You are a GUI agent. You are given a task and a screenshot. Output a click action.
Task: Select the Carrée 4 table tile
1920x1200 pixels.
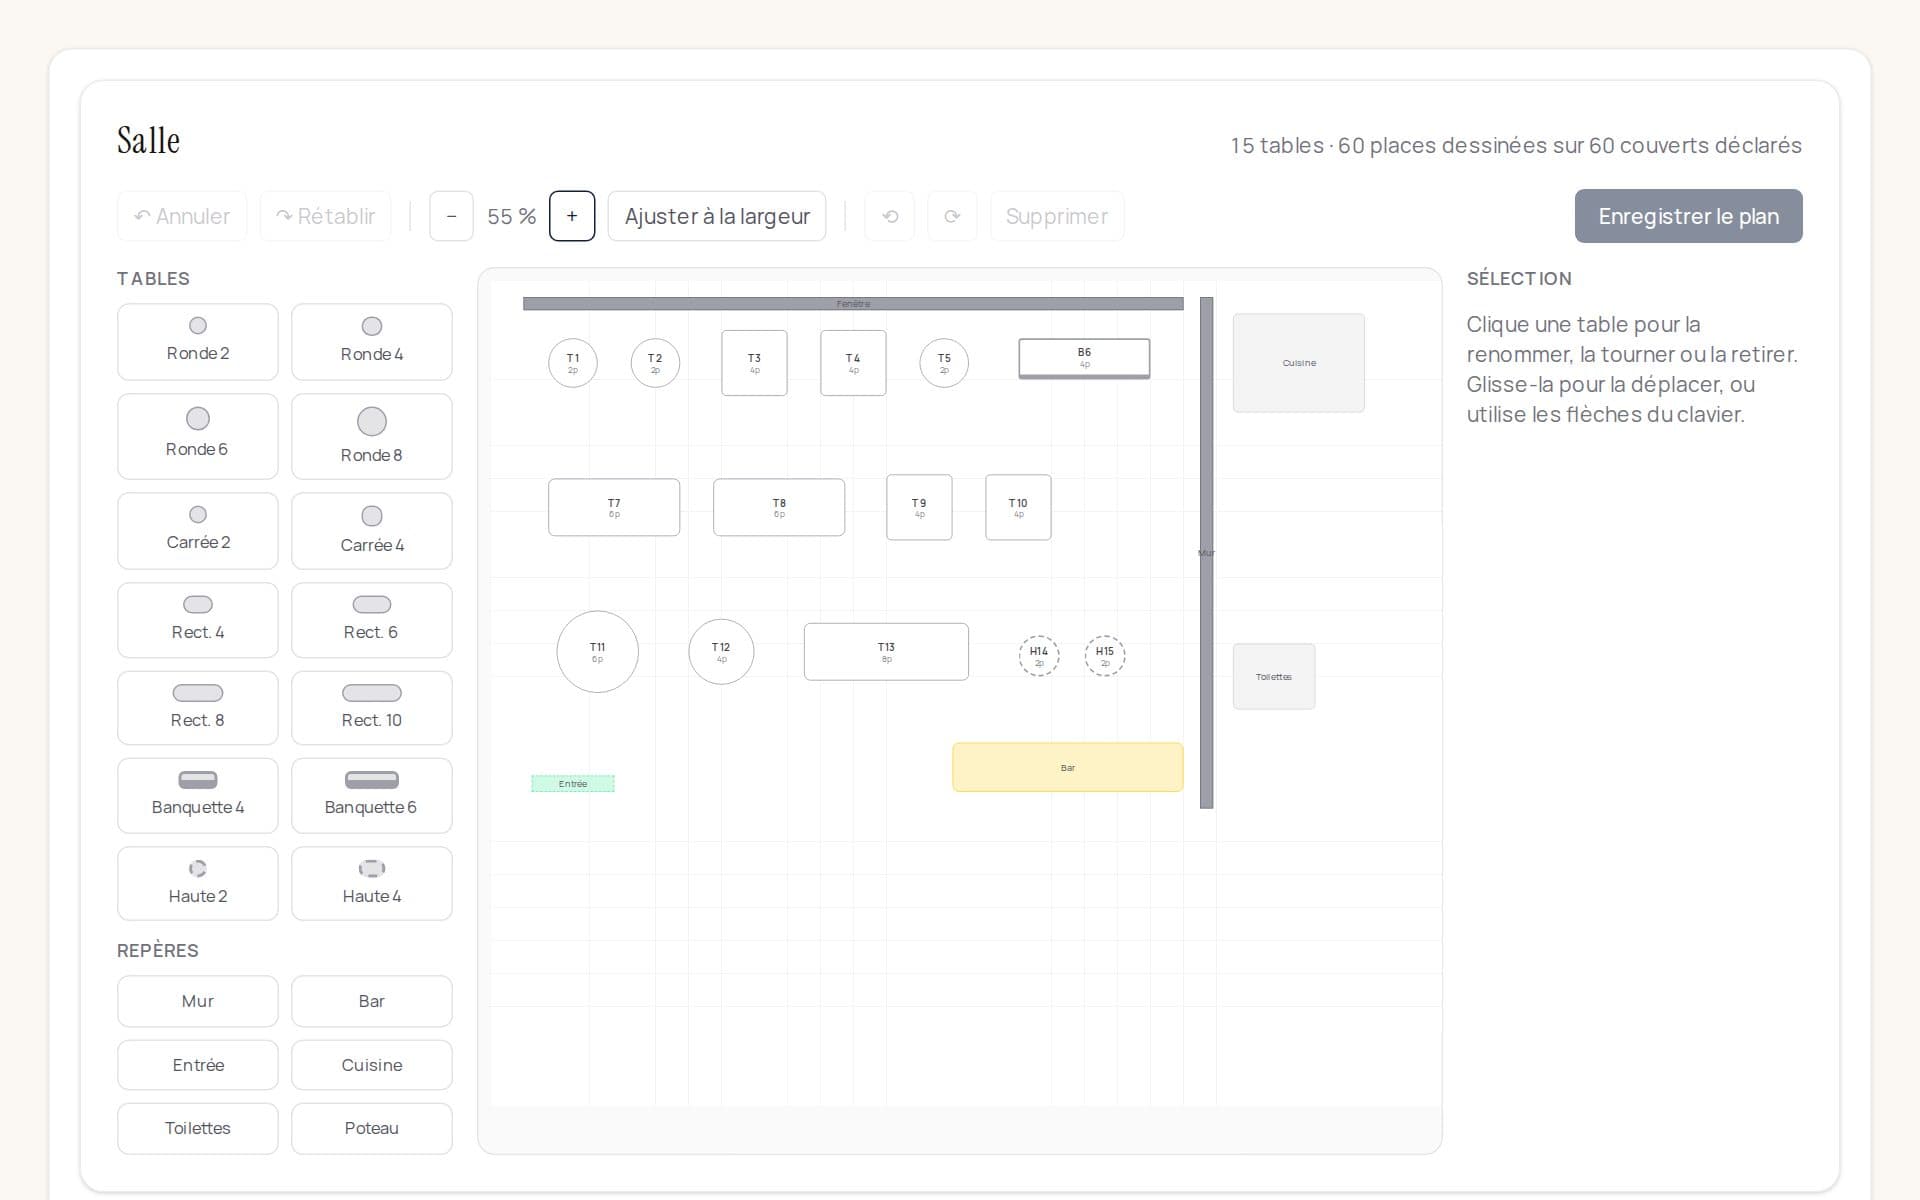click(372, 531)
